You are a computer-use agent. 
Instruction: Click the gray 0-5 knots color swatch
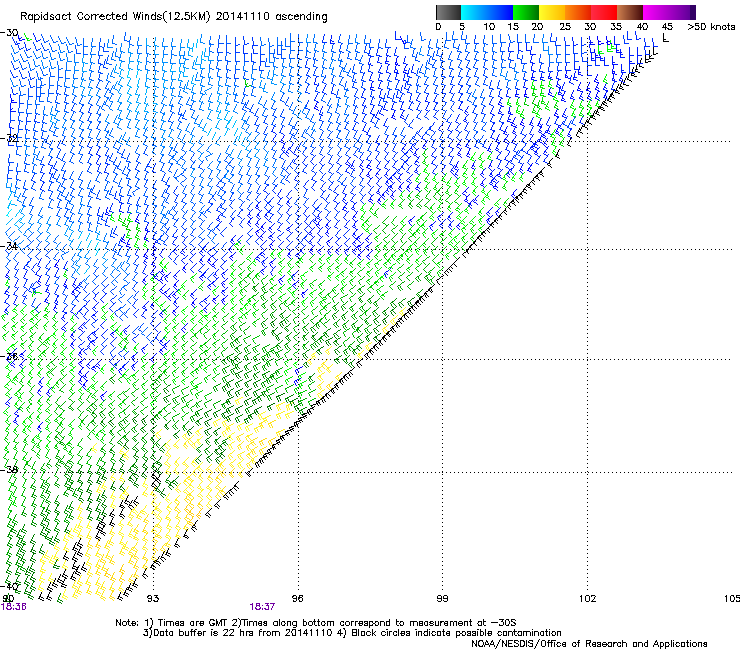[x=448, y=12]
